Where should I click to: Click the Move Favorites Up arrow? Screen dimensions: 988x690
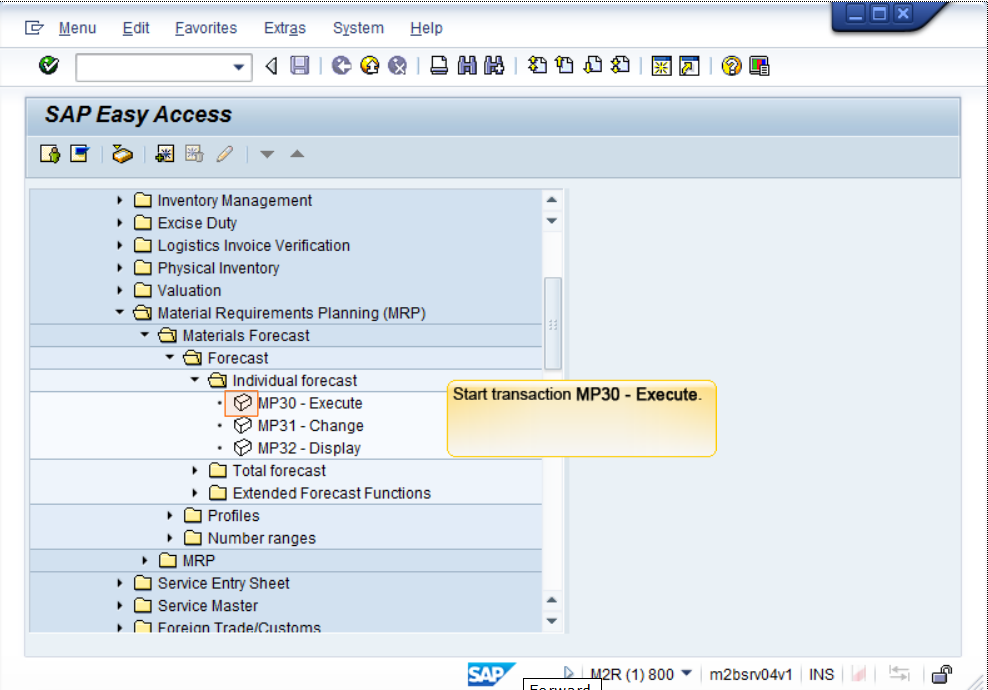(x=297, y=154)
